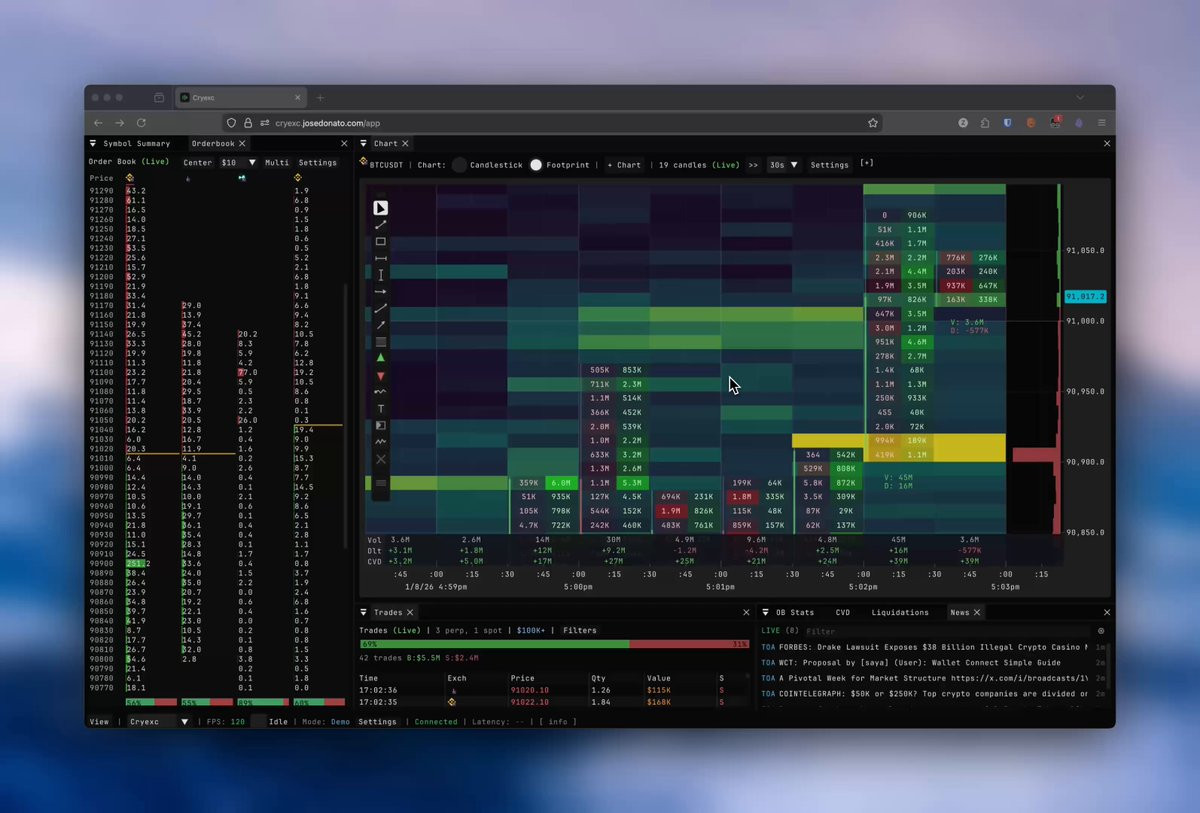
Task: Open the browser tab list chevron
Action: pos(1080,98)
